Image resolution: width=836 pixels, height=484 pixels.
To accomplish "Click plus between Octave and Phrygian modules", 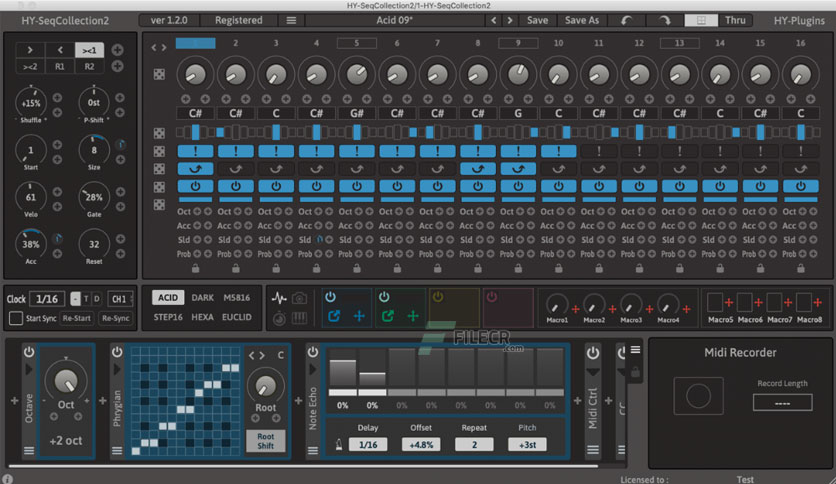I will tap(102, 400).
